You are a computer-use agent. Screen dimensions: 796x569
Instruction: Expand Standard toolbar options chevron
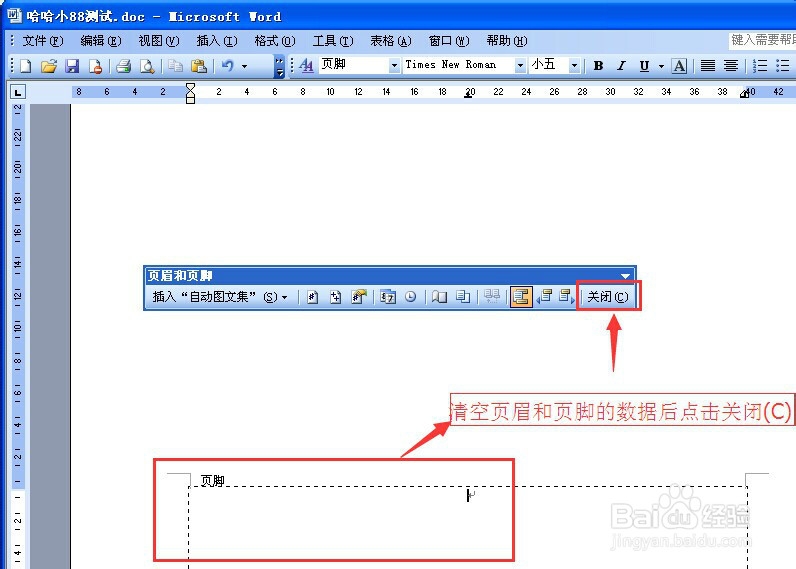point(279,66)
